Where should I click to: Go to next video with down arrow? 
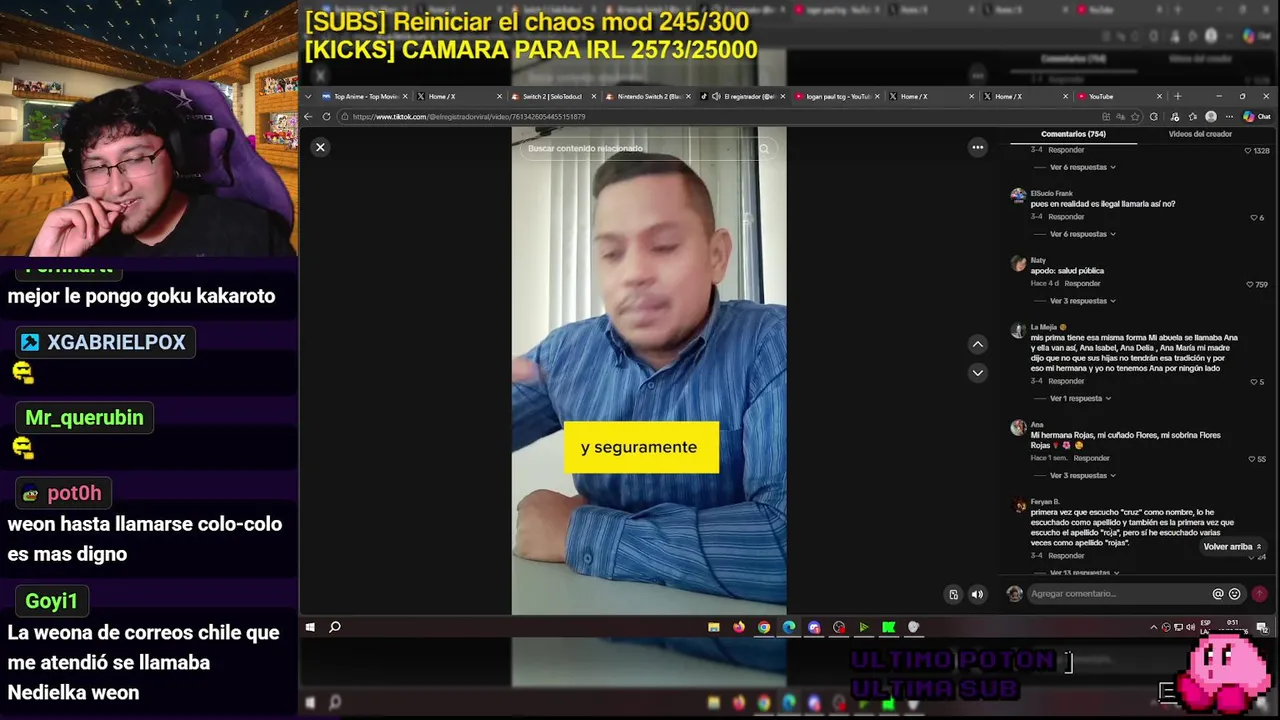[978, 372]
